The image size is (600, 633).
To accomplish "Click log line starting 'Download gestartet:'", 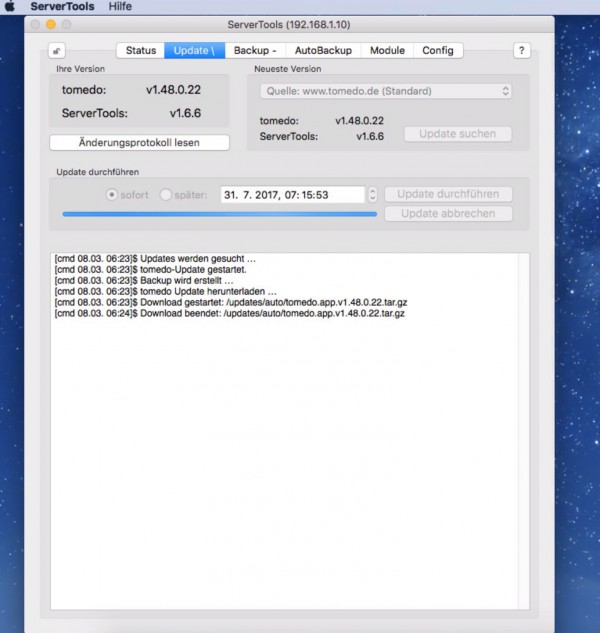I will (x=231, y=302).
